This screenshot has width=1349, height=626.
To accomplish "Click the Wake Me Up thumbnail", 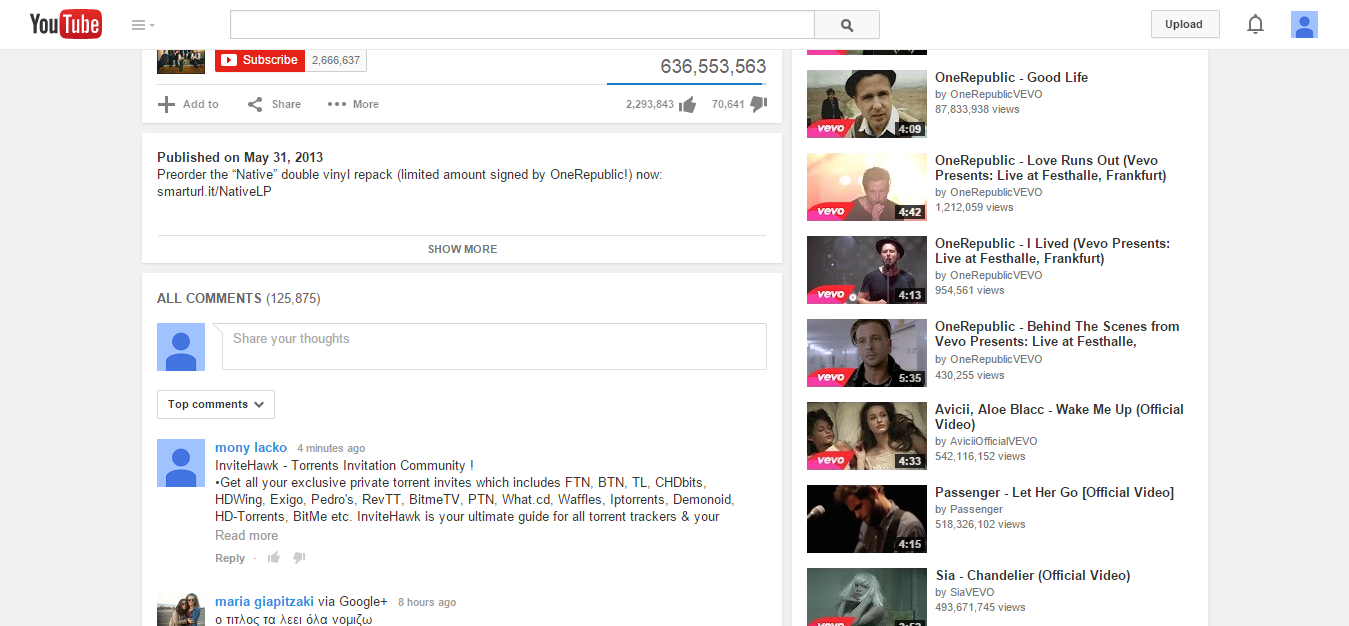I will pyautogui.click(x=867, y=436).
